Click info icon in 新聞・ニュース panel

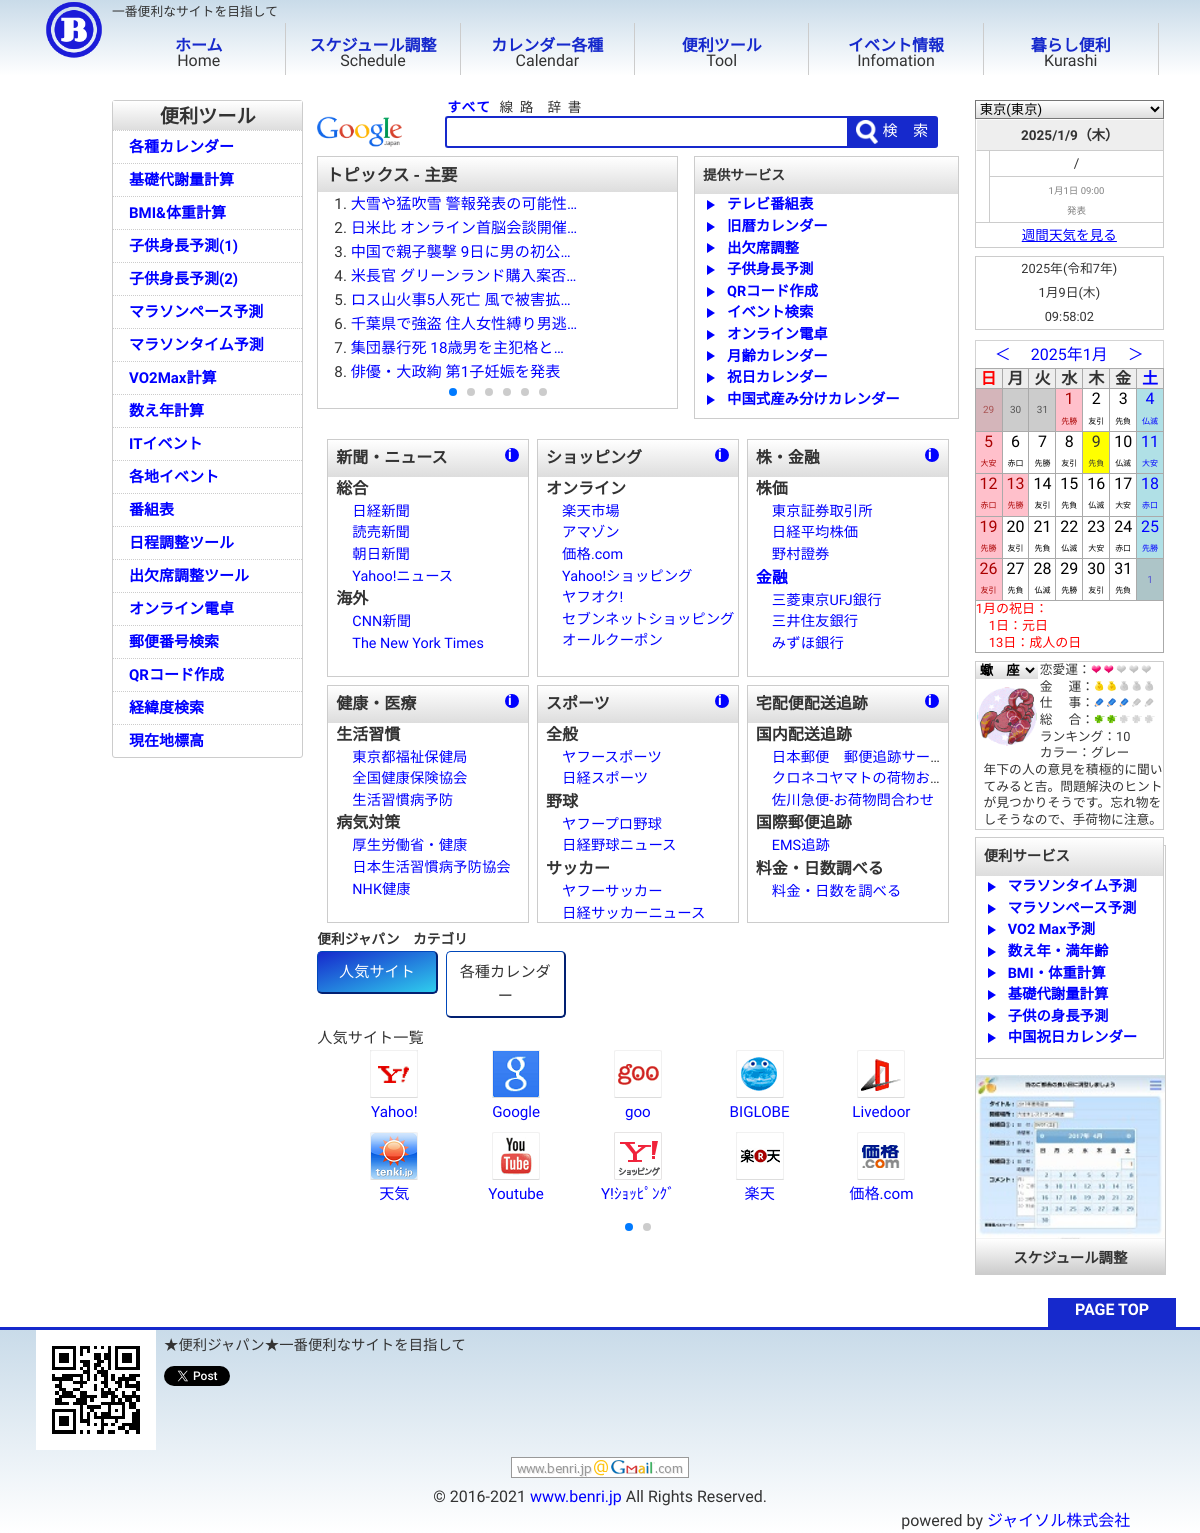pos(512,455)
